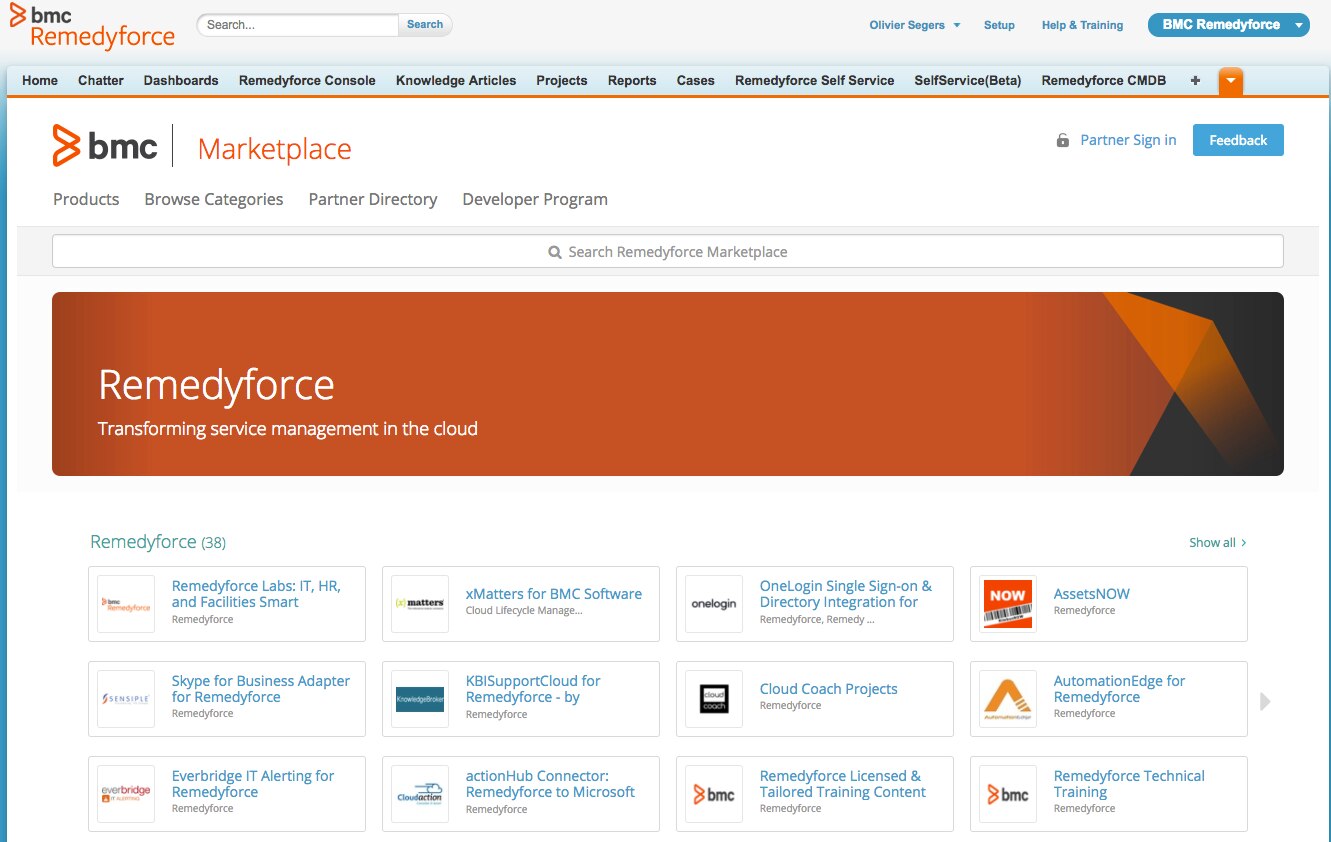
Task: Open the Remedyforce Technical Training listing
Action: coord(1129,784)
